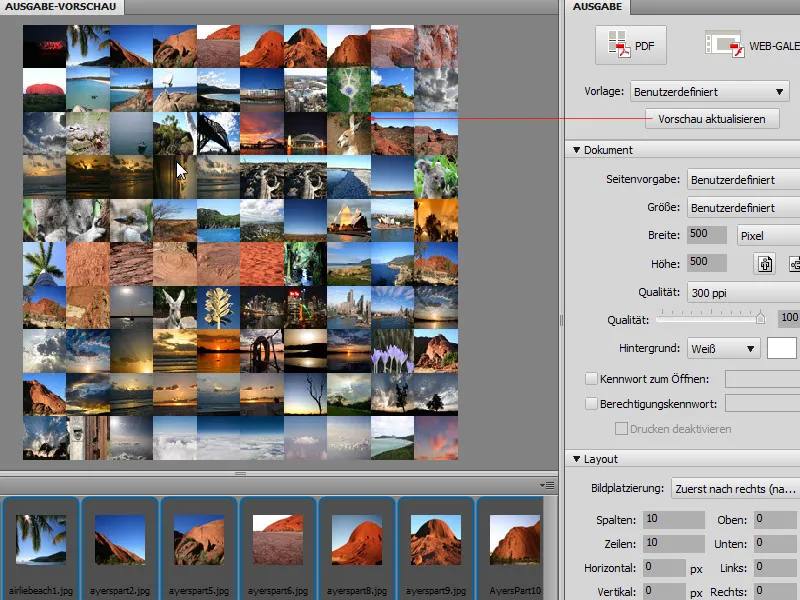
Task: Click the Höhe input field
Action: [x=707, y=263]
